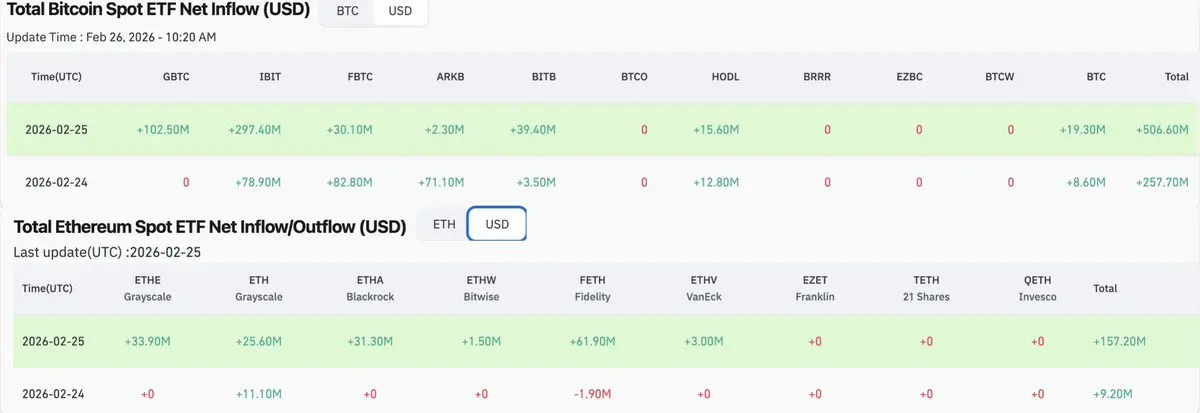This screenshot has width=1200, height=413.
Task: Click the IBIT column header
Action: click(269, 77)
